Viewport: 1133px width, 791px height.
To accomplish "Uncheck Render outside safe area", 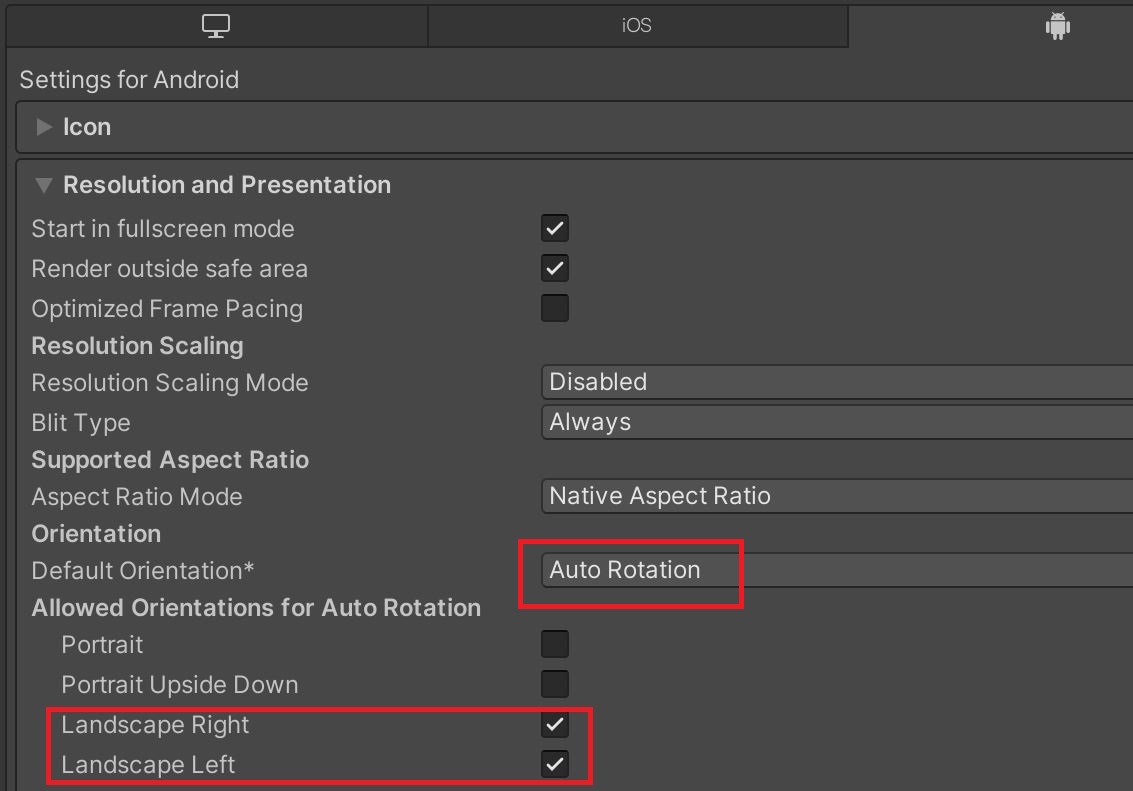I will (555, 268).
